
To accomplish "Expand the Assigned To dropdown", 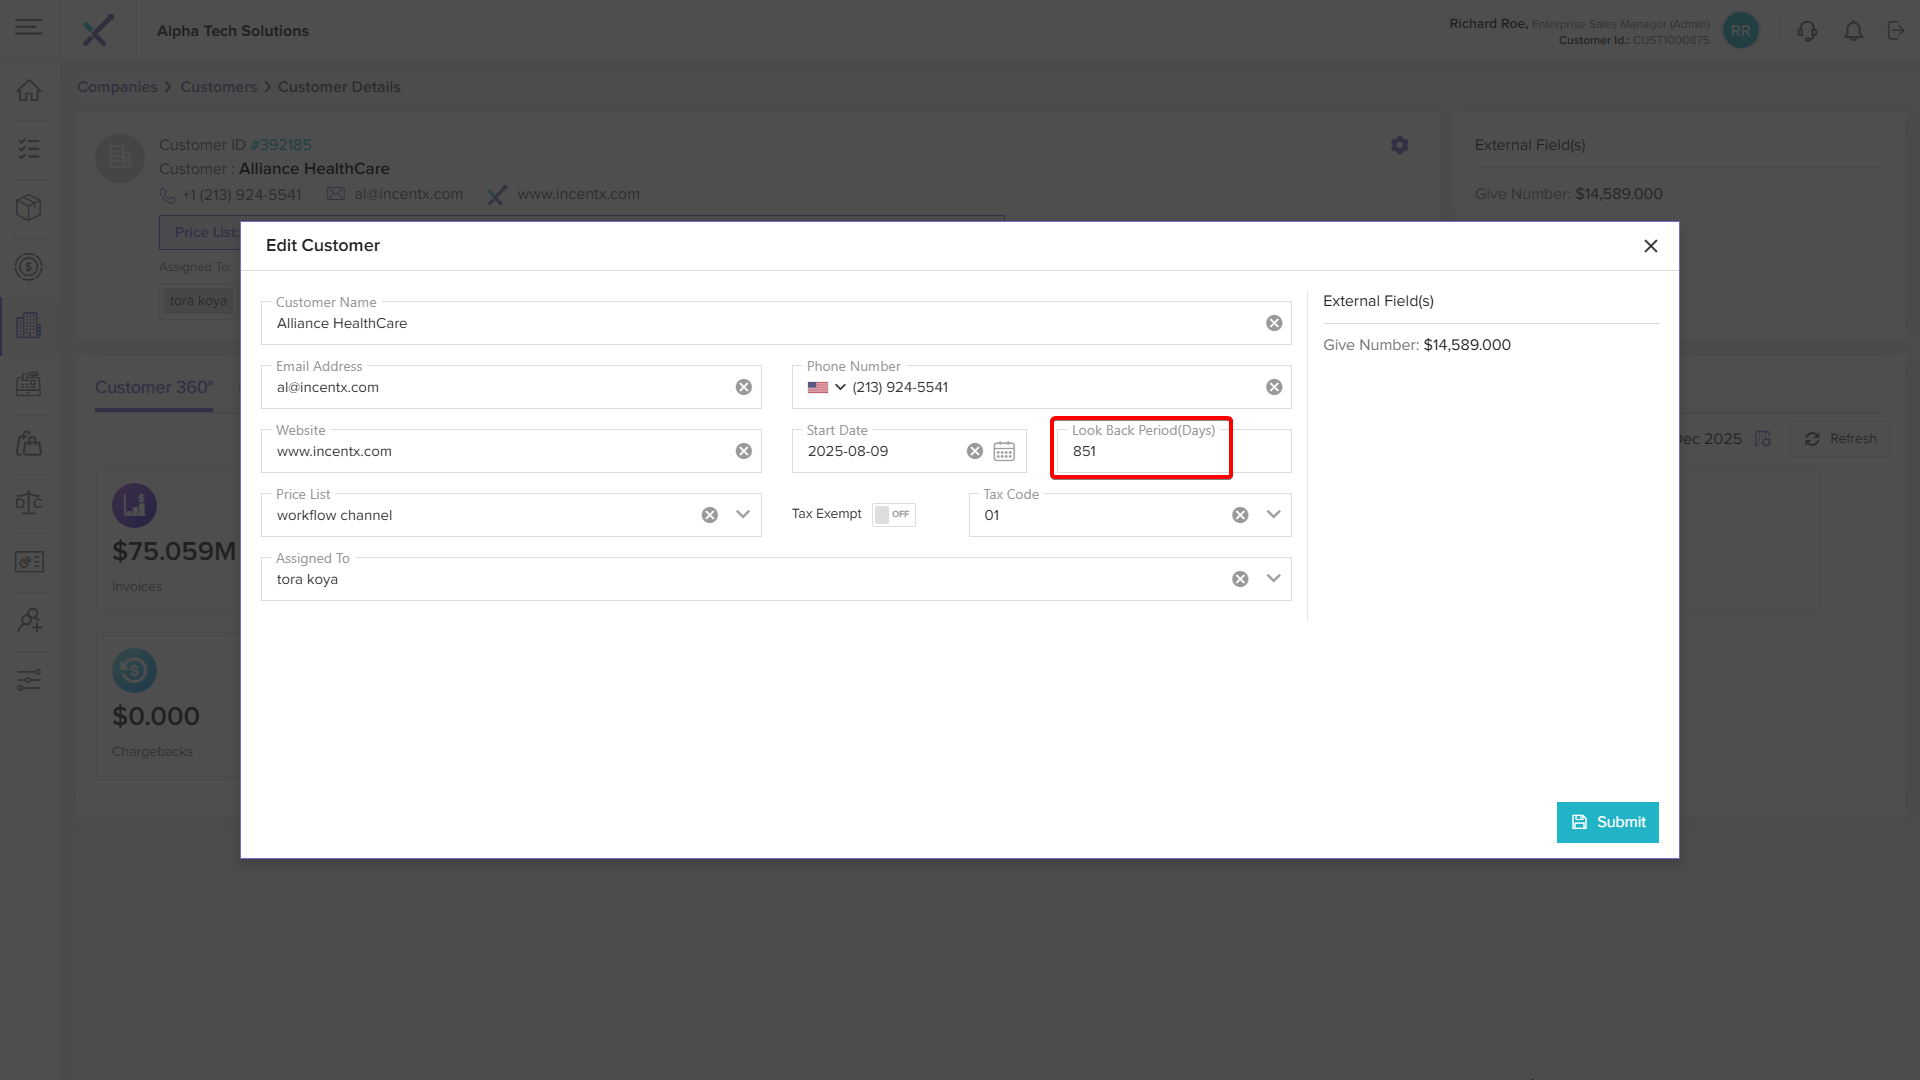I will click(1273, 578).
